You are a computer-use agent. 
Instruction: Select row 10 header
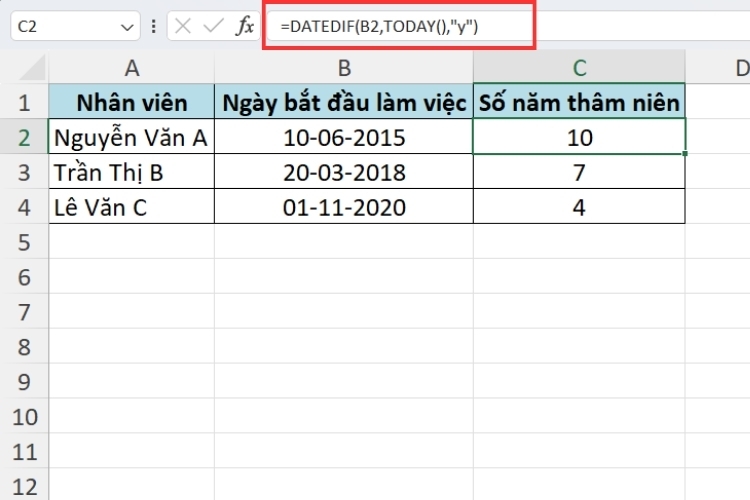tap(24, 417)
